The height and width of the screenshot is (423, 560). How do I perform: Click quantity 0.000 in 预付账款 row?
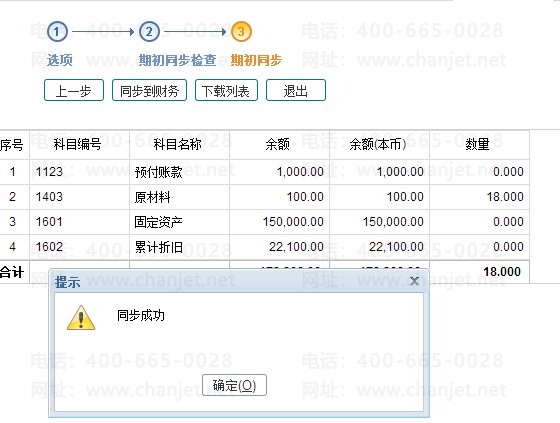[x=509, y=172]
